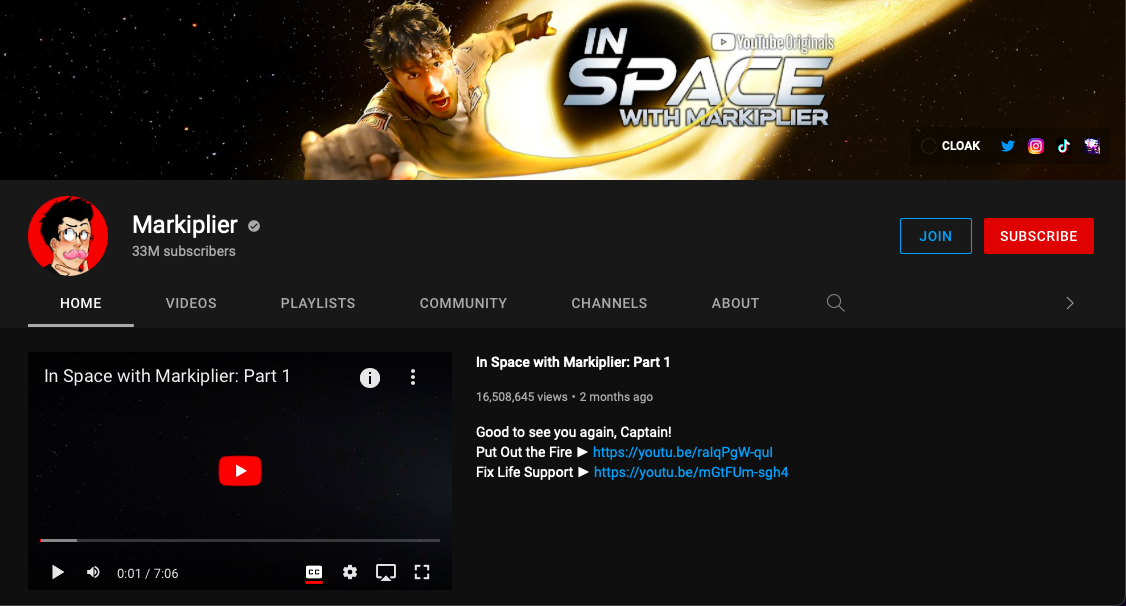Click the last pixel-art icon in banner links
This screenshot has width=1126, height=606.
pos(1092,146)
